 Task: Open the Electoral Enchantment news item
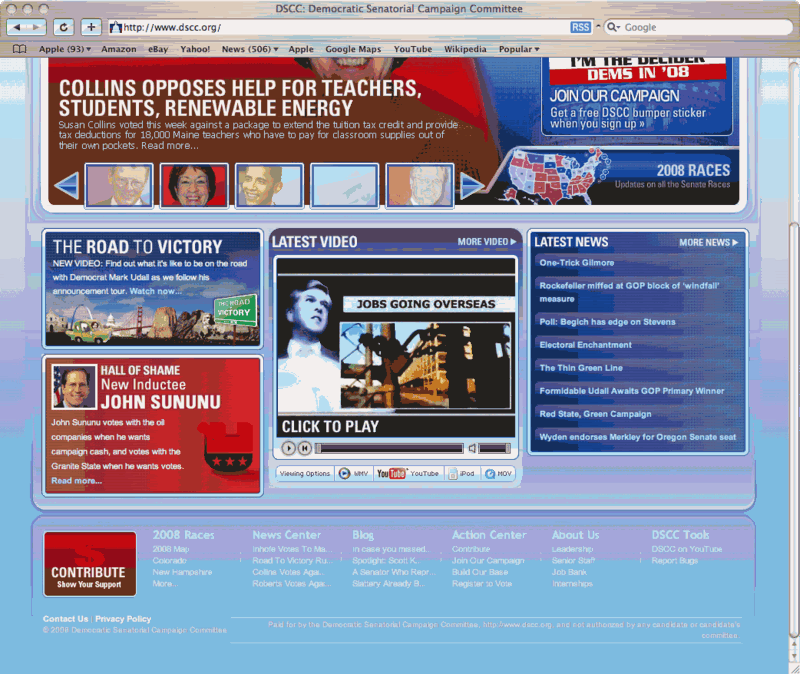[585, 345]
